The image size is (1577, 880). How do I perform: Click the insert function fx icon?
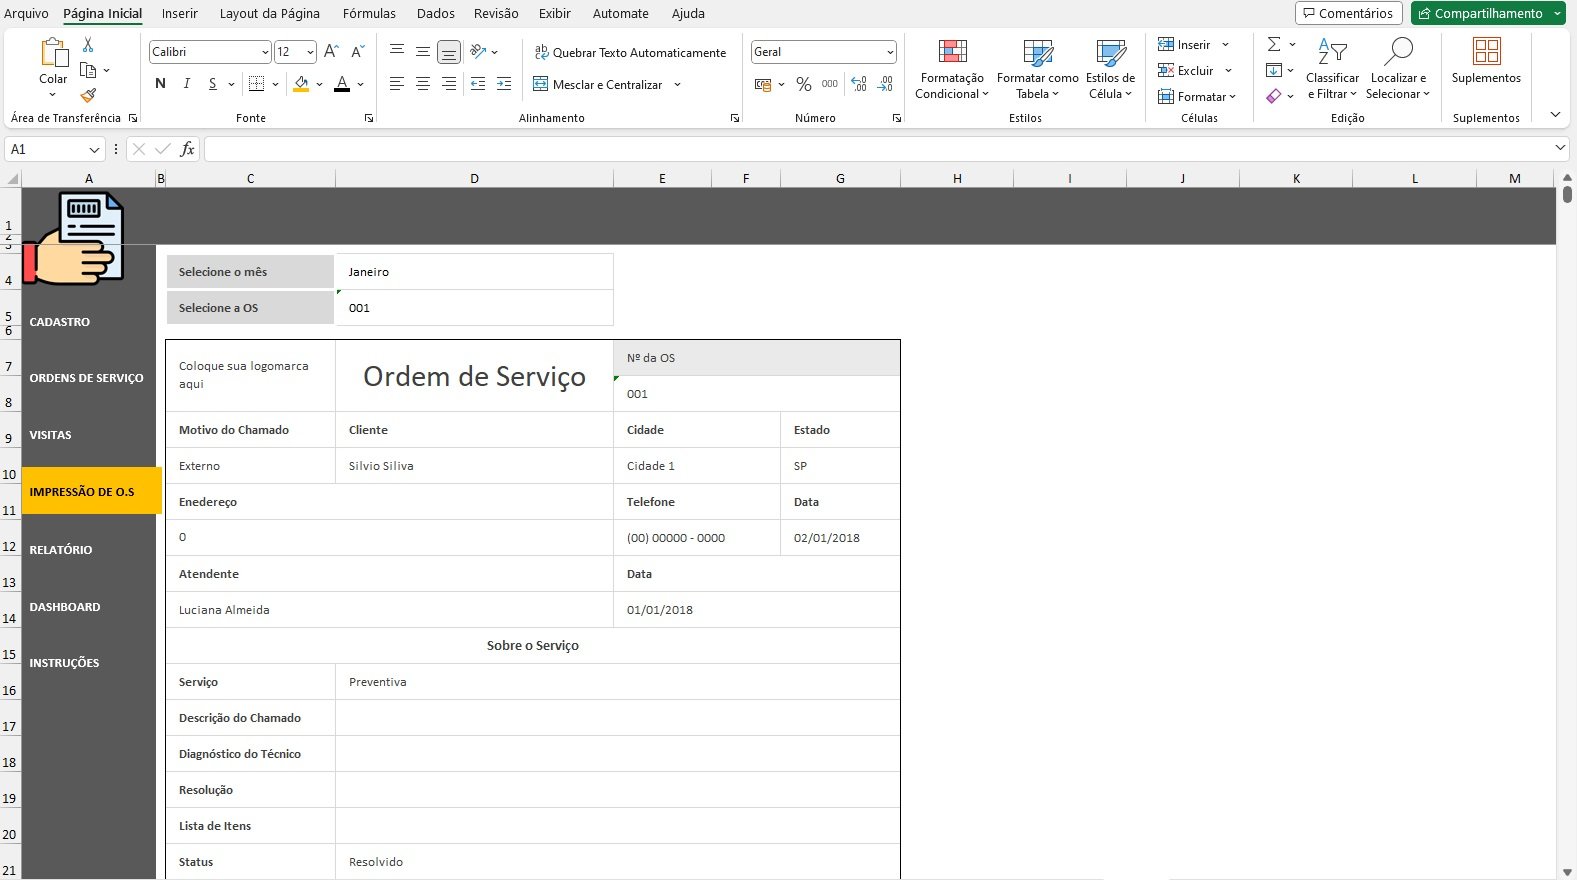[187, 149]
